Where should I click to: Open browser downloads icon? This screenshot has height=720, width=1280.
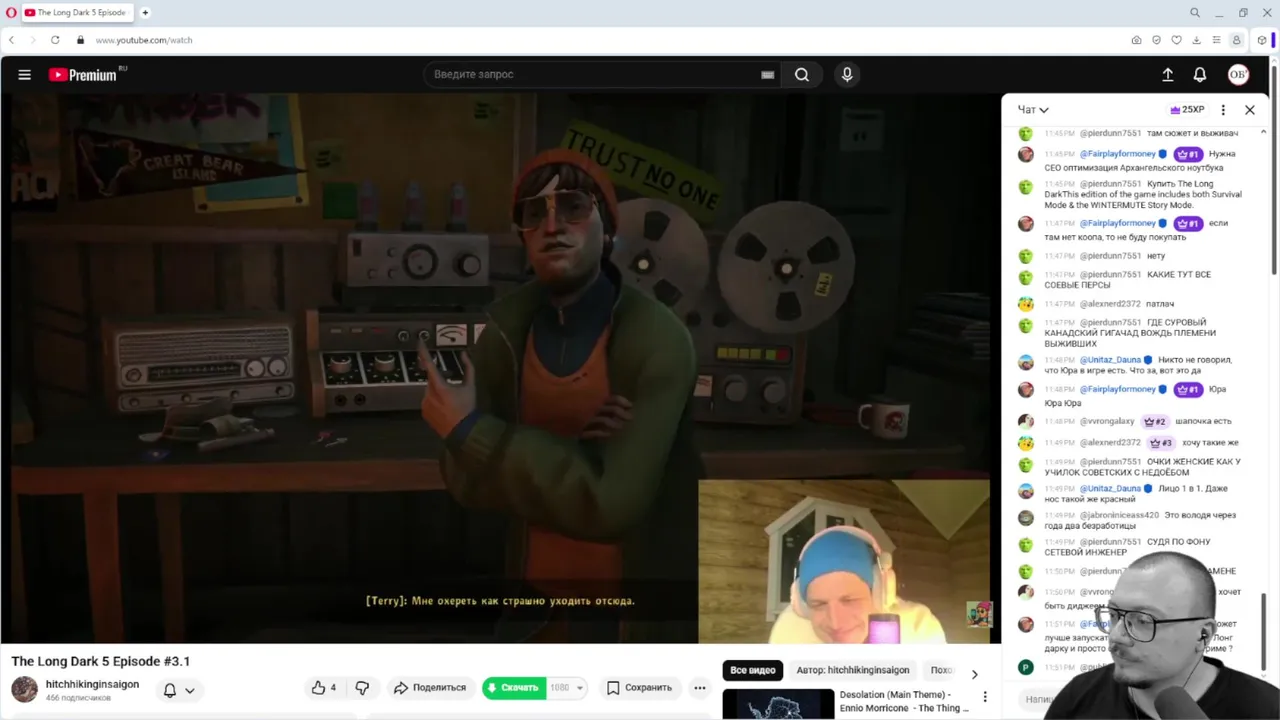coord(1196,40)
